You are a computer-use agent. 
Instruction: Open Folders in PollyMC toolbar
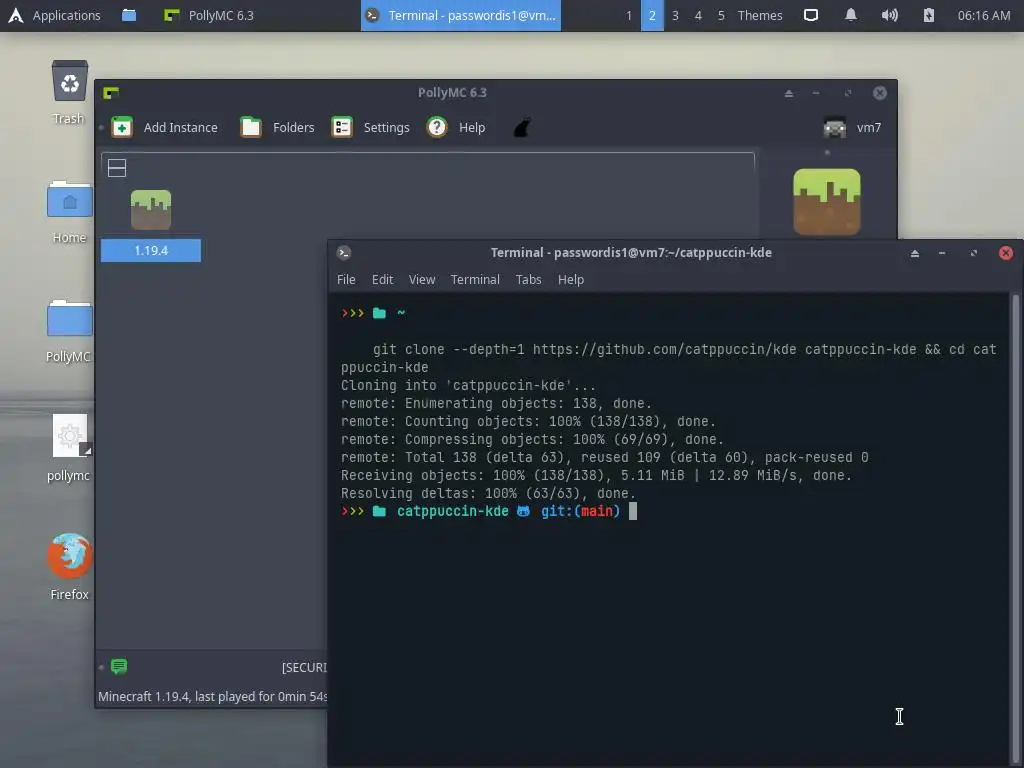click(x=278, y=127)
